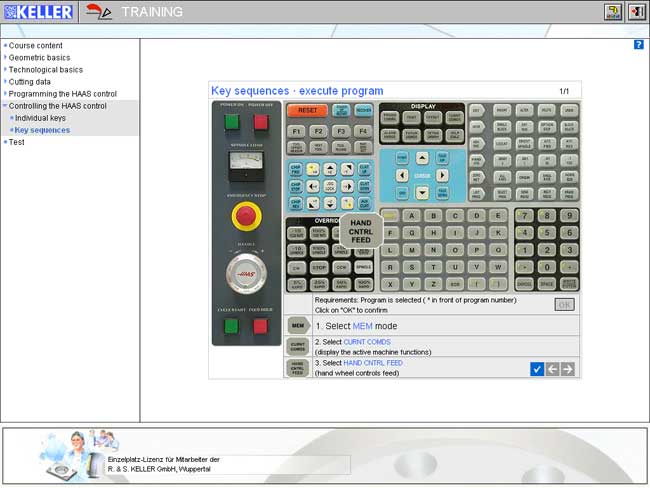This screenshot has width=650, height=488.
Task: Click the 'Key sequences · execute program' title
Action: click(297, 91)
